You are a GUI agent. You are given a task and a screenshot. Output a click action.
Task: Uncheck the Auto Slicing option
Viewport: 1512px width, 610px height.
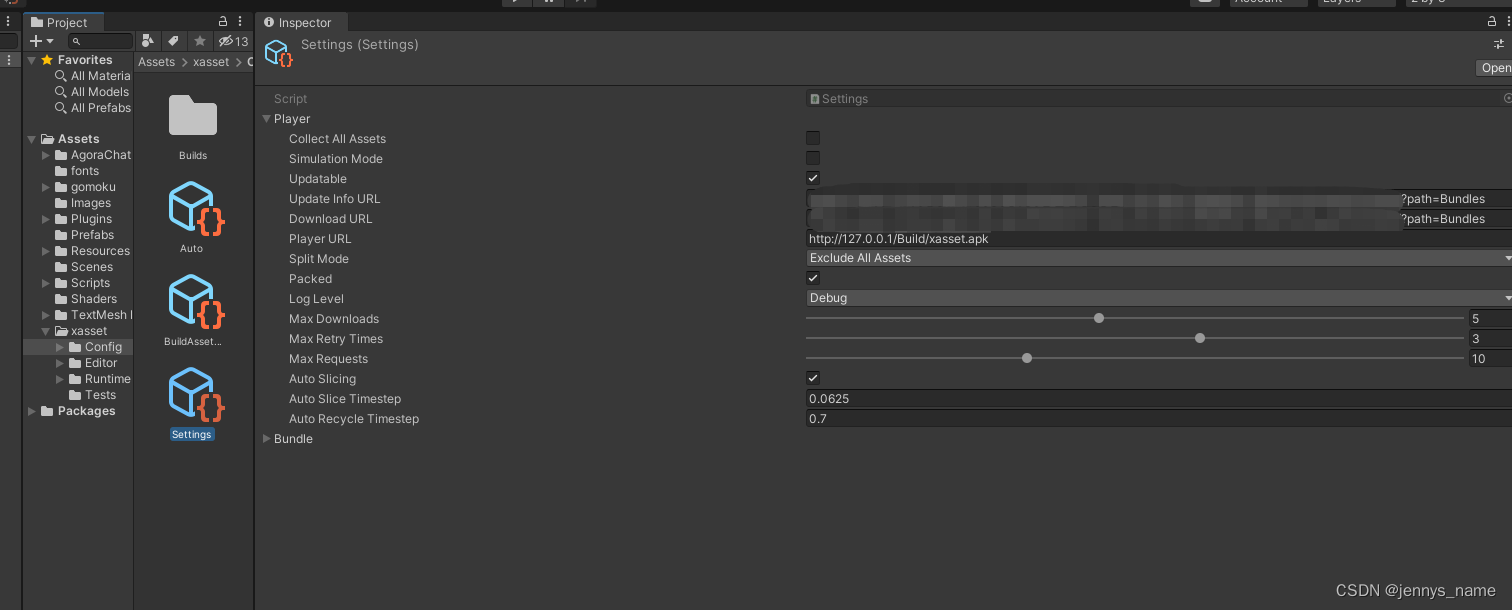812,378
